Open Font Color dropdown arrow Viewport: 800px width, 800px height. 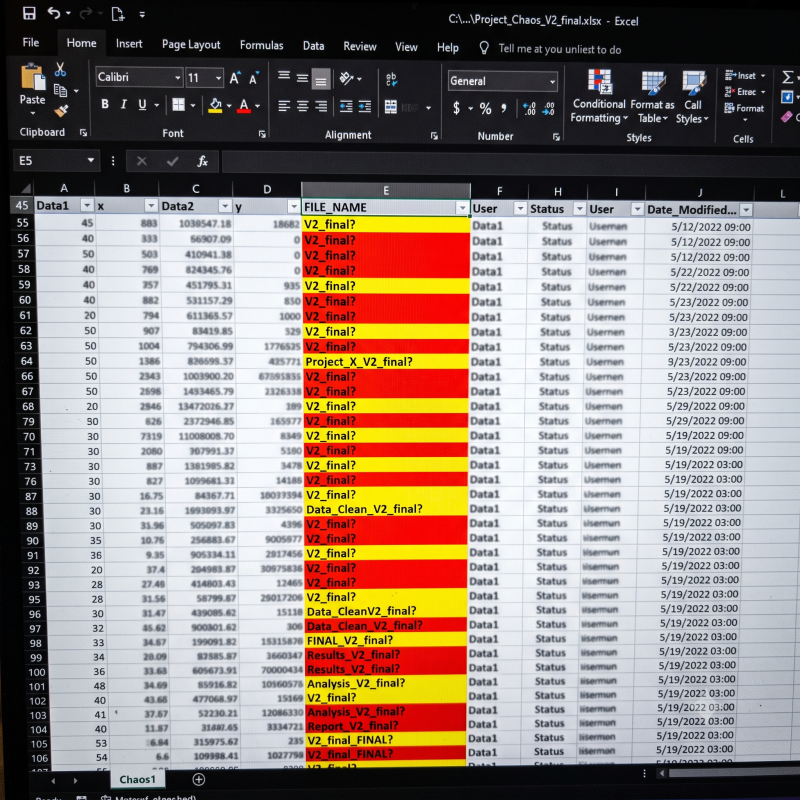[258, 106]
